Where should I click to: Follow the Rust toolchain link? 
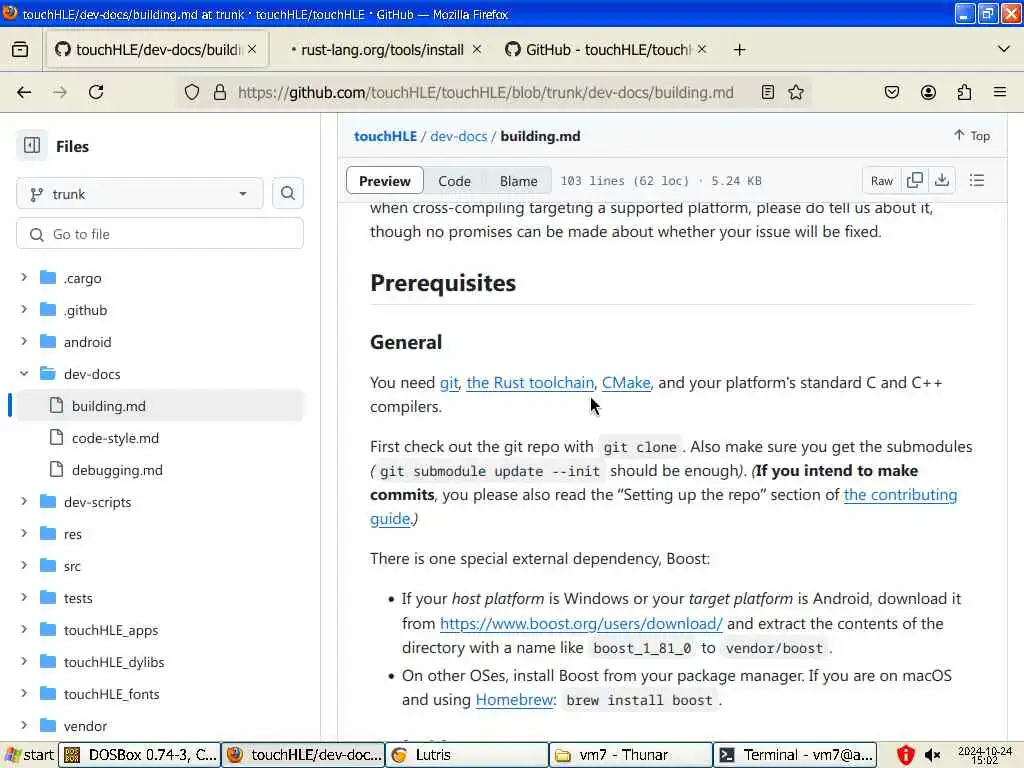click(x=530, y=383)
